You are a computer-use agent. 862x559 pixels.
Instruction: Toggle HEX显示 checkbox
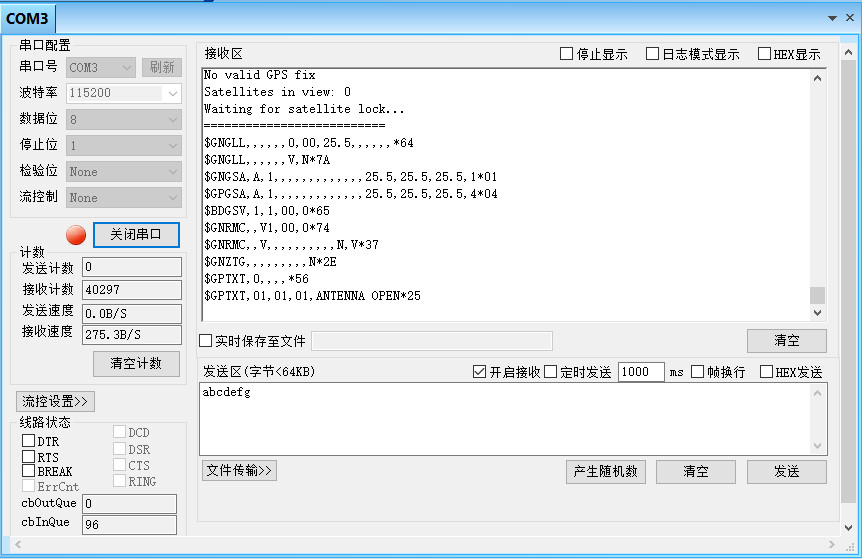764,54
